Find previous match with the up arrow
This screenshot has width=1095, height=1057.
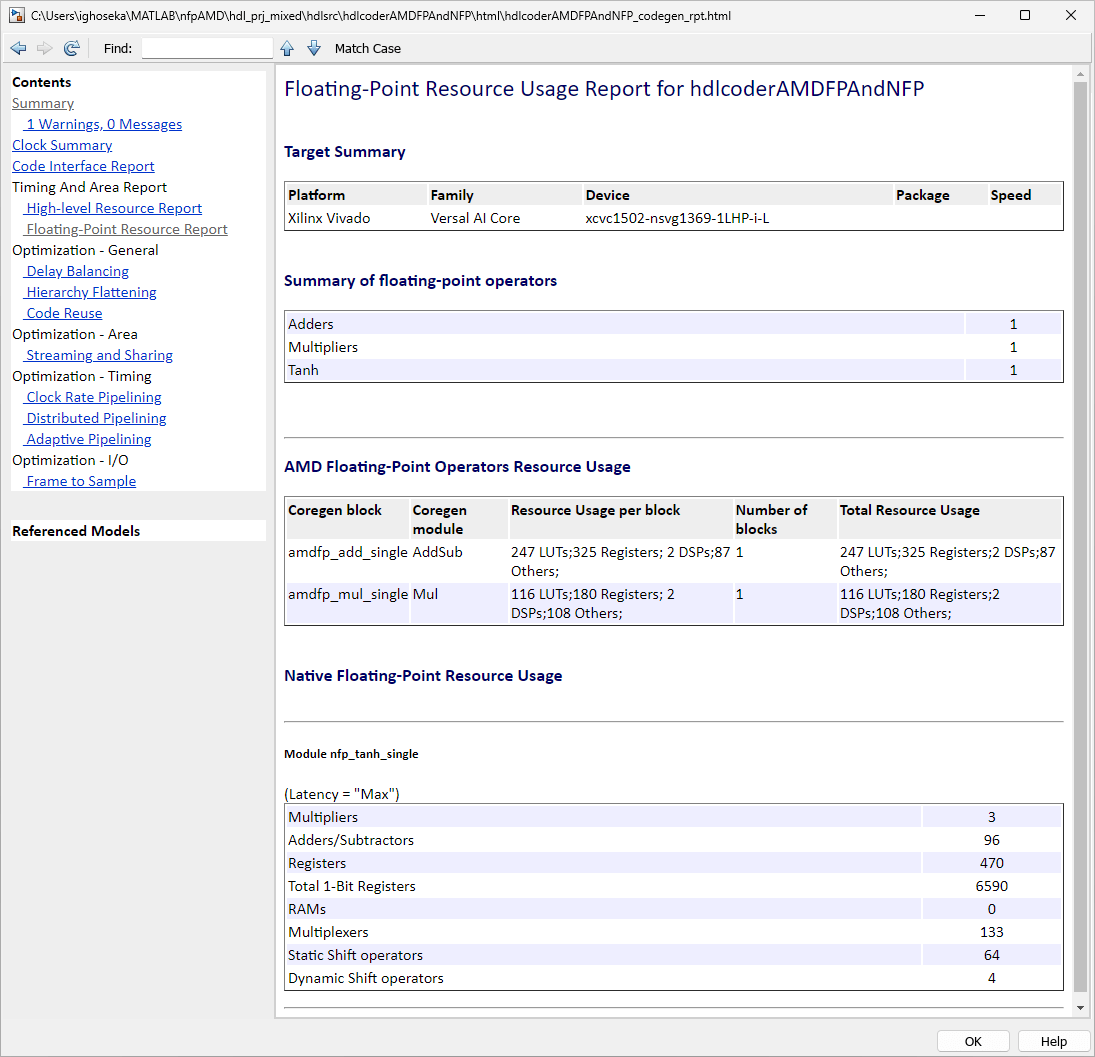pos(287,48)
